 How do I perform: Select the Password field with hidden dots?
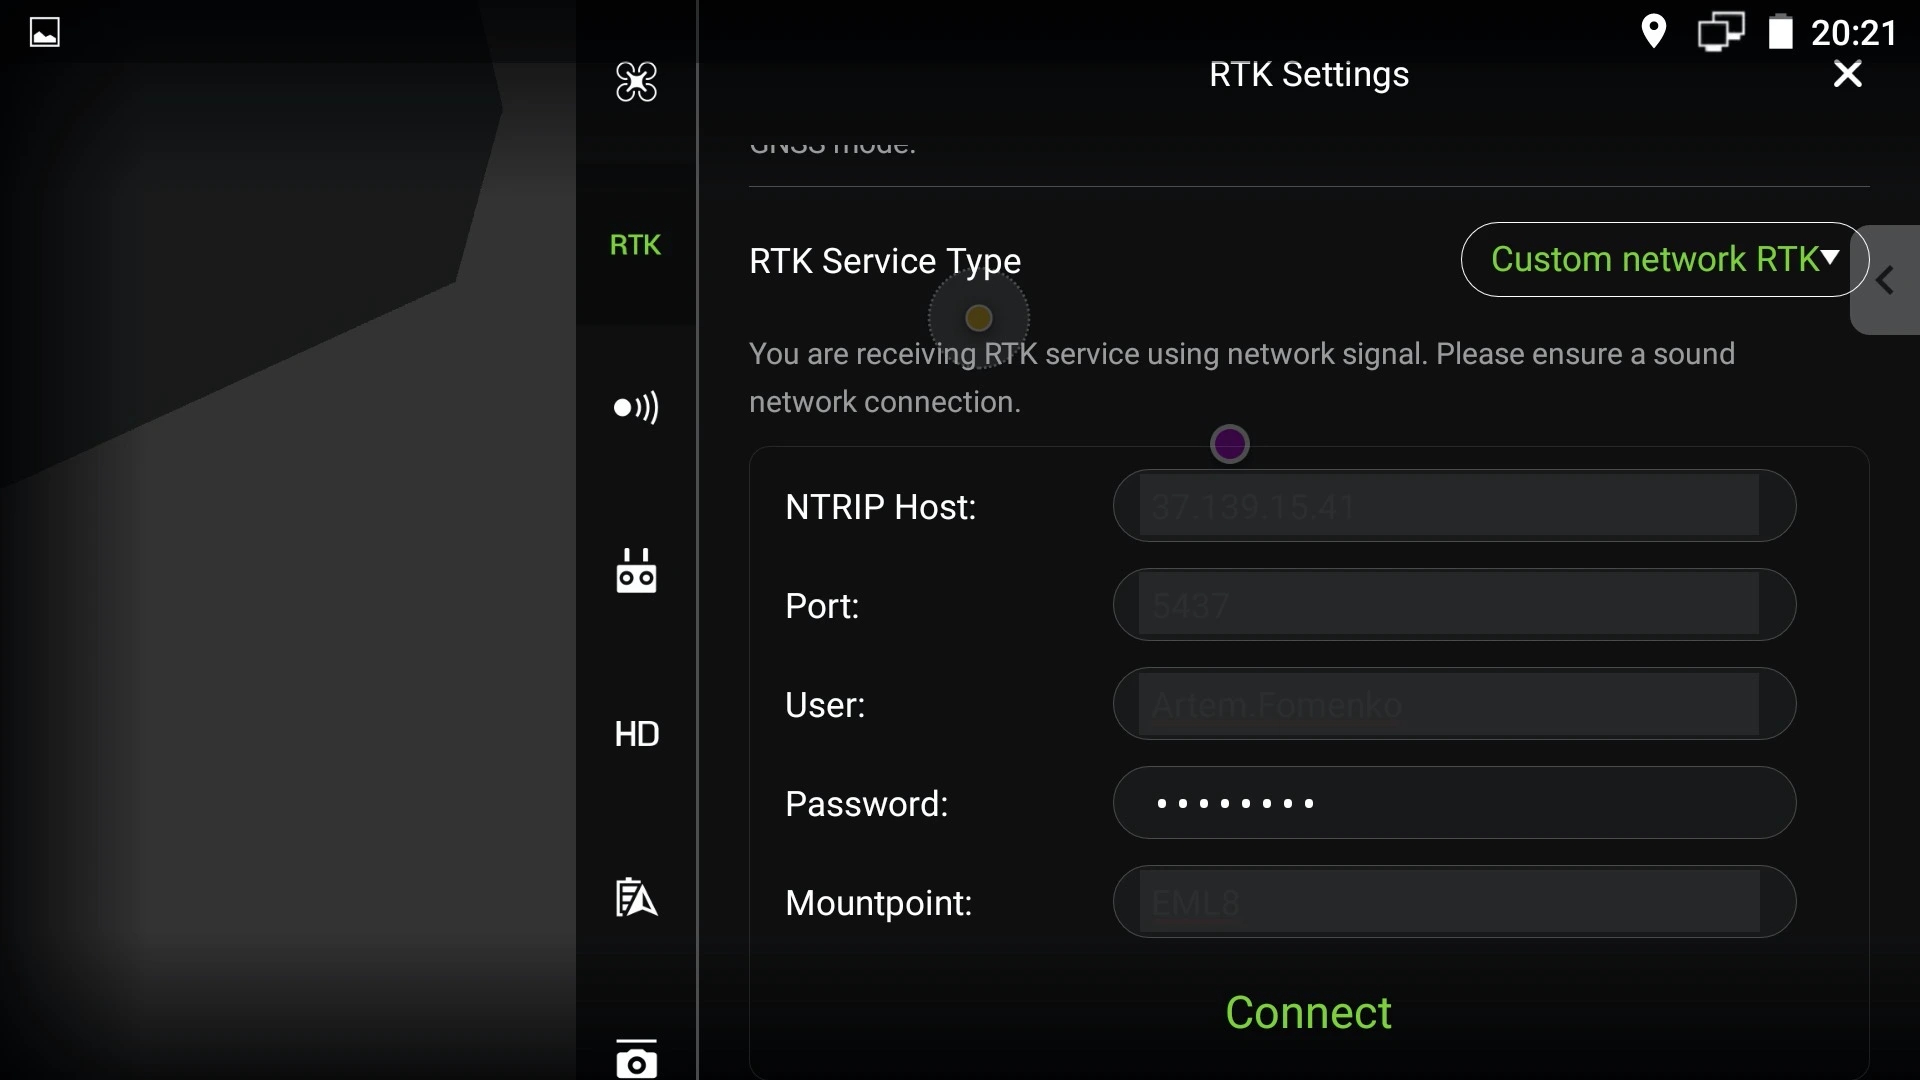pos(1450,803)
